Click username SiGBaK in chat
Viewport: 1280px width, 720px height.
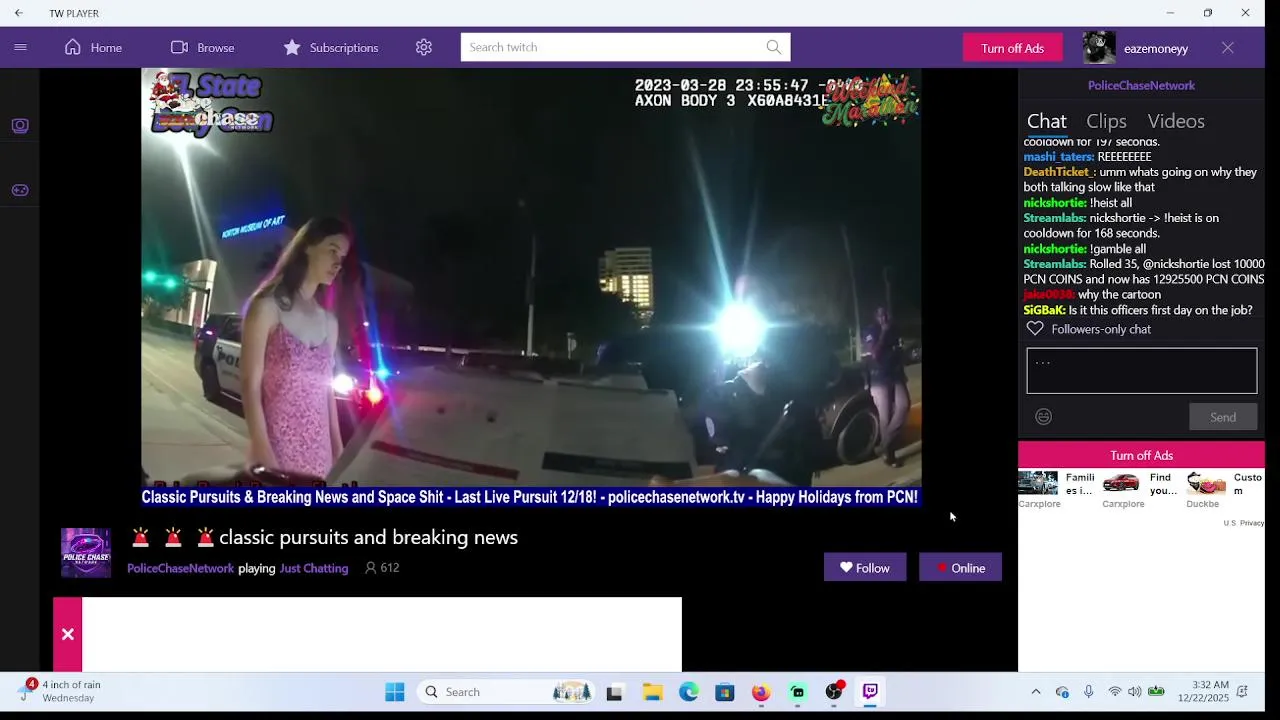tap(1044, 310)
